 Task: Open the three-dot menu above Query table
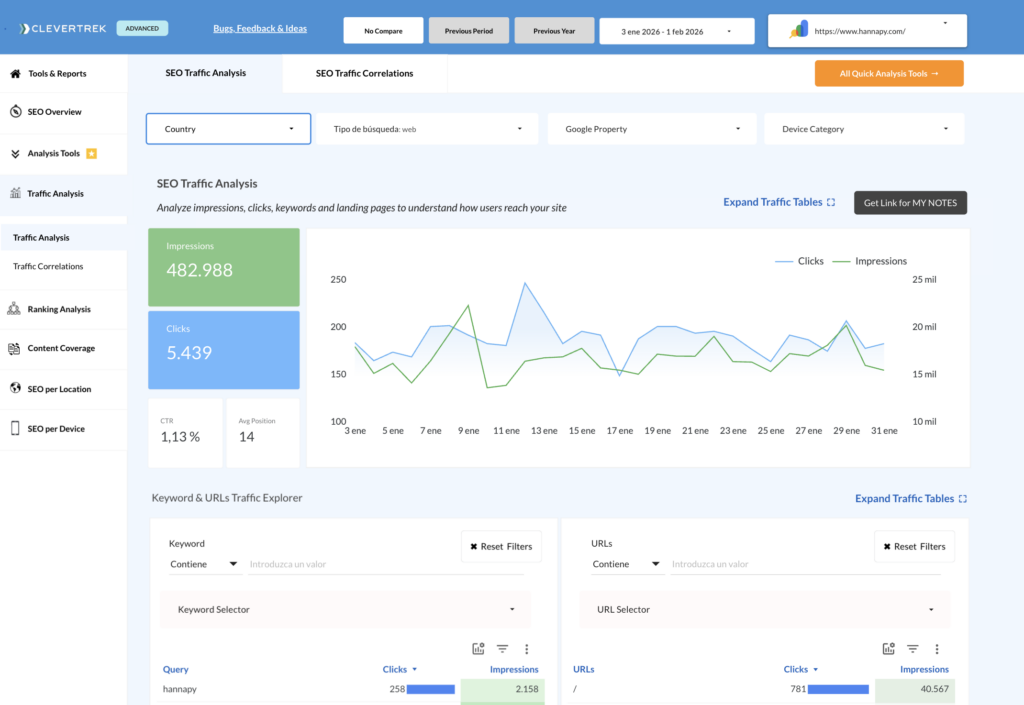point(527,649)
